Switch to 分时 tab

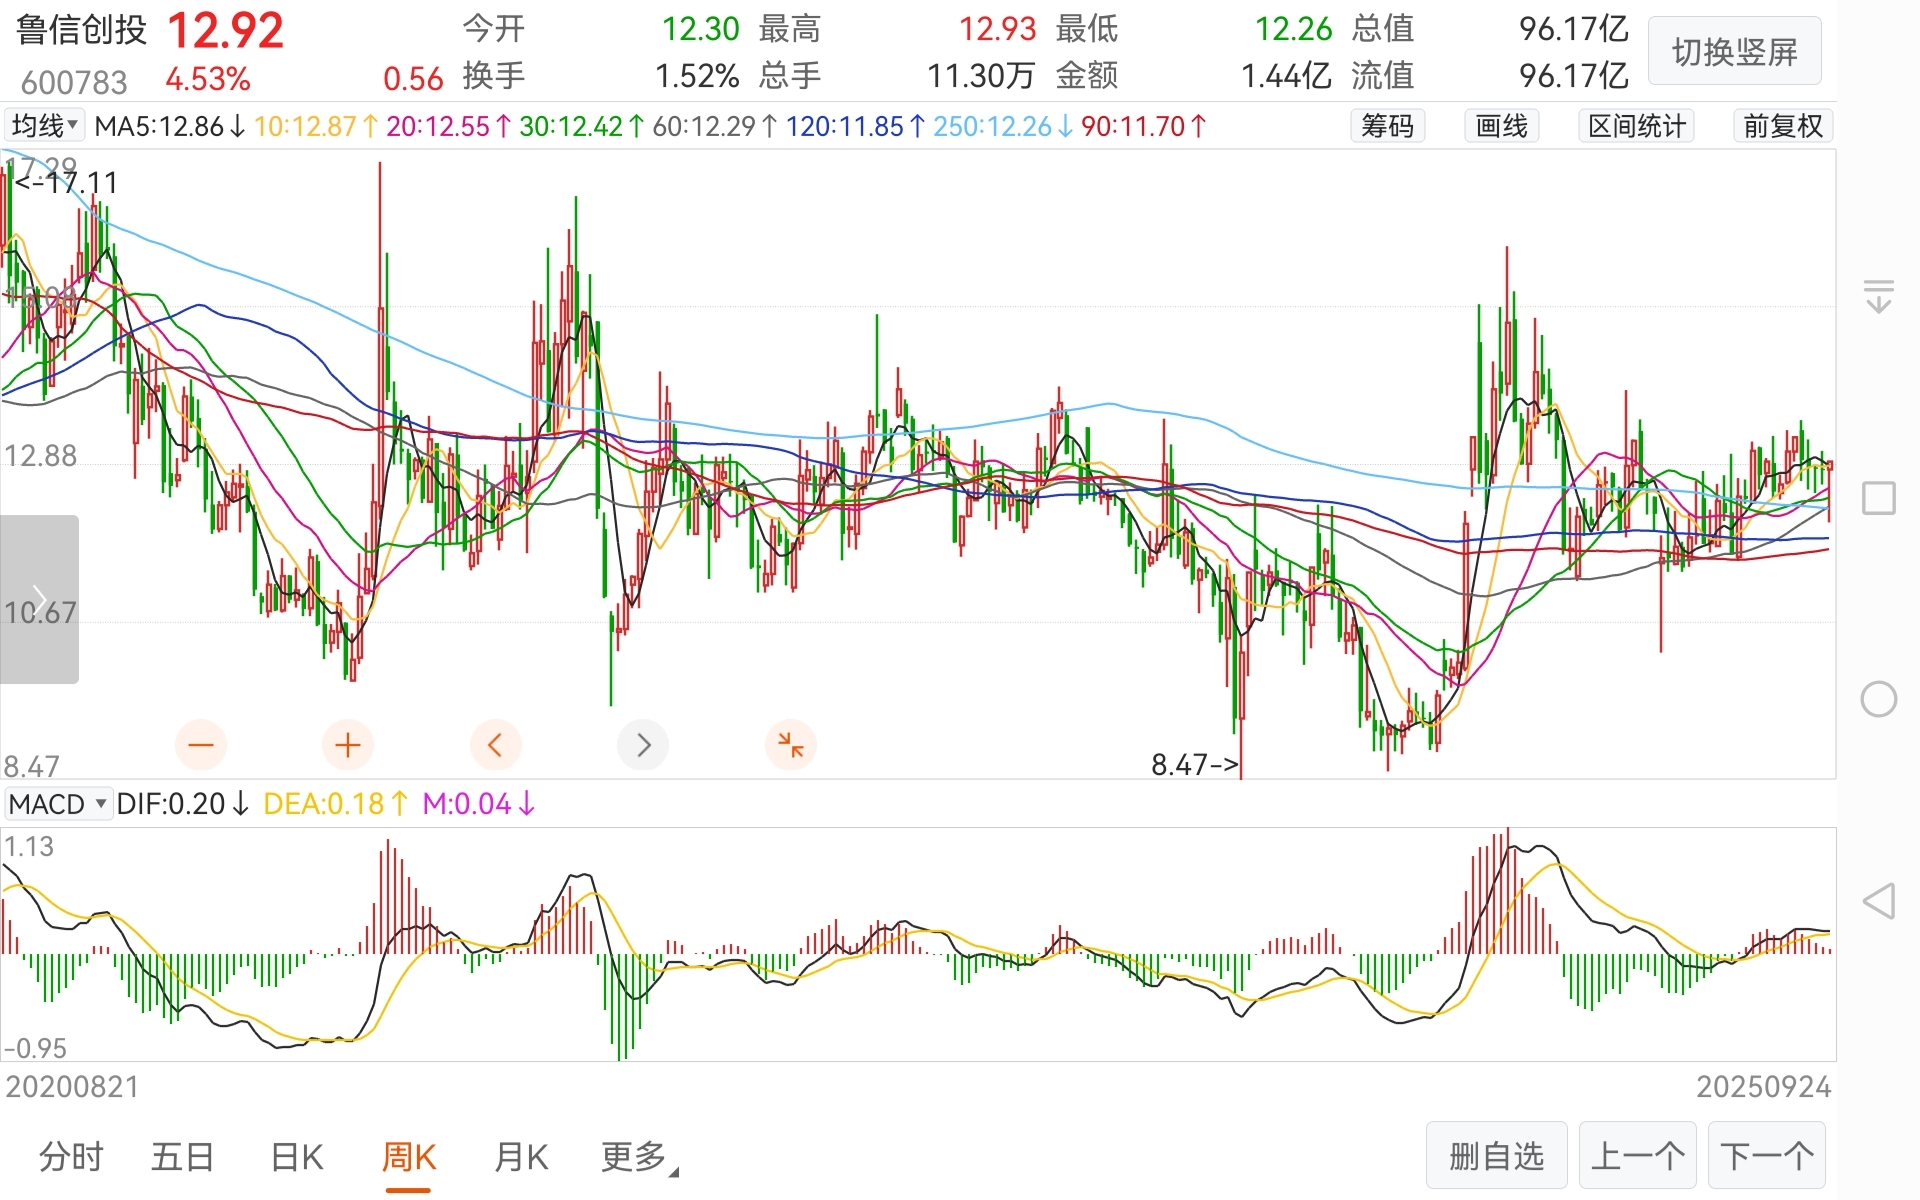pyautogui.click(x=71, y=1157)
